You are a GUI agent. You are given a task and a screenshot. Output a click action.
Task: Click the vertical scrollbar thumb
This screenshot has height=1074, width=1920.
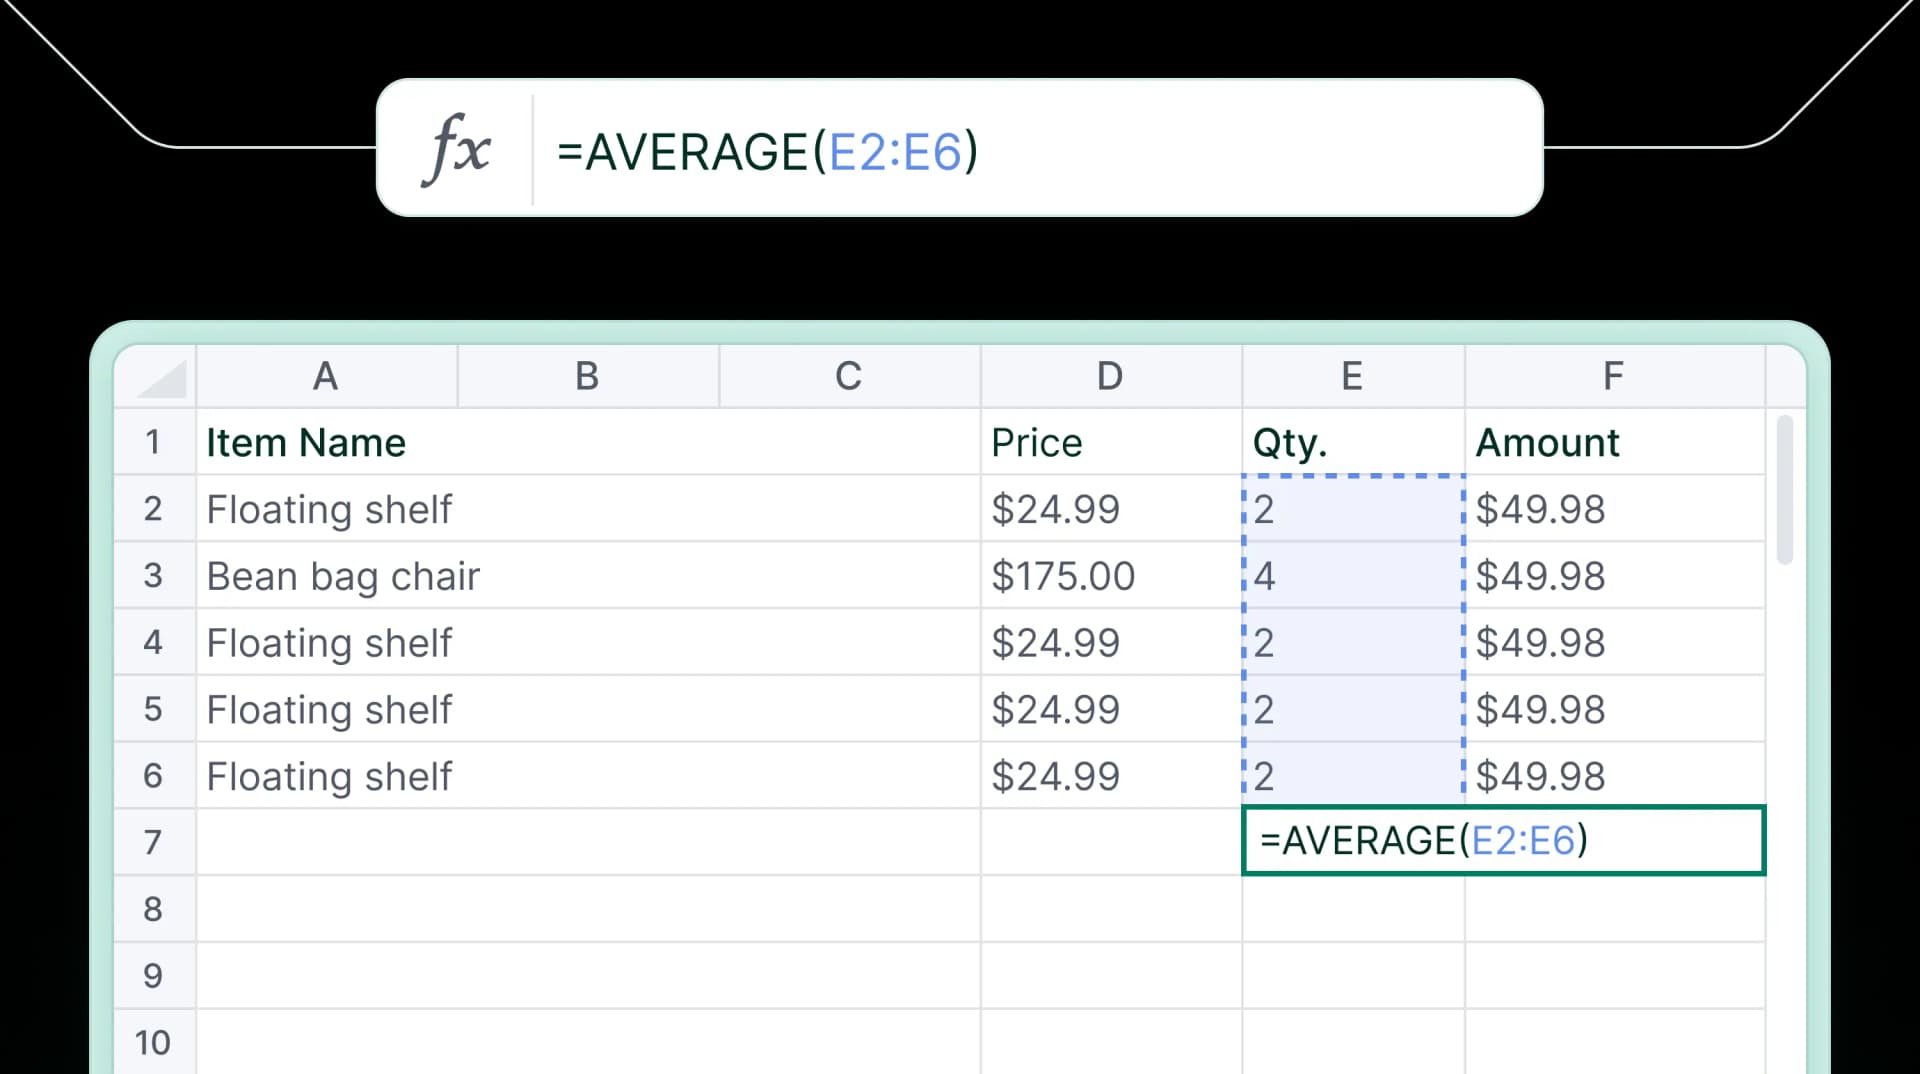[x=1785, y=490]
